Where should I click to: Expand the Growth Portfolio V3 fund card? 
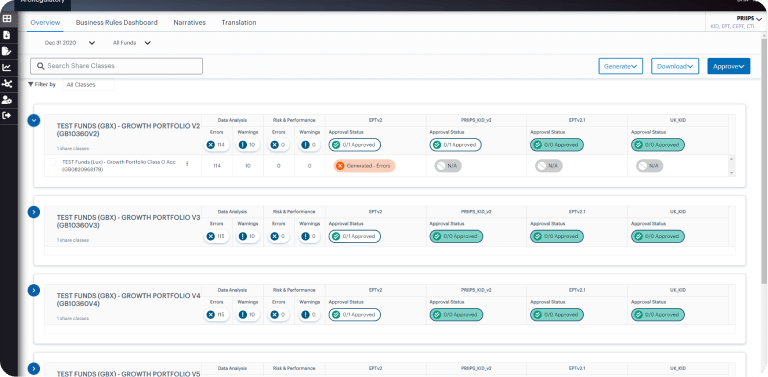pyautogui.click(x=34, y=212)
